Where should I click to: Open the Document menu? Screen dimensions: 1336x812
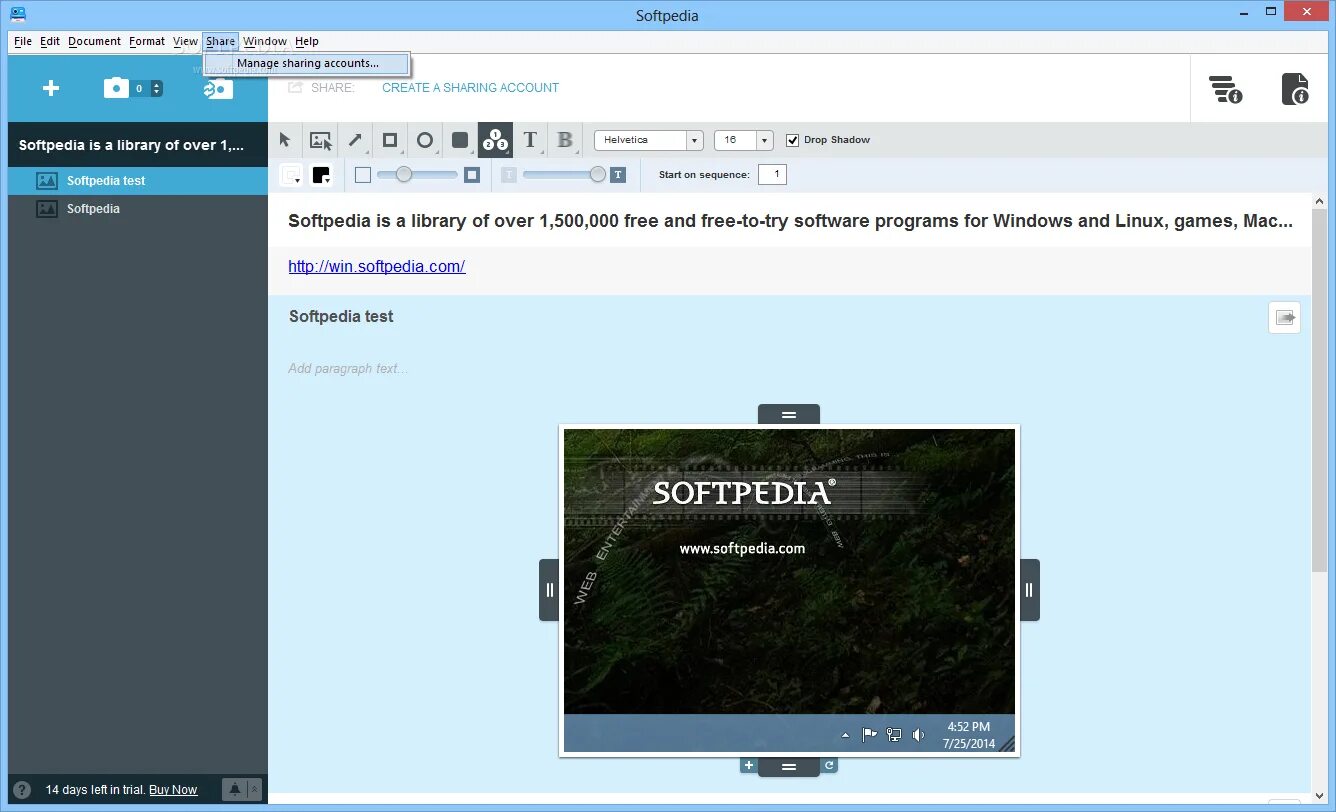coord(94,41)
